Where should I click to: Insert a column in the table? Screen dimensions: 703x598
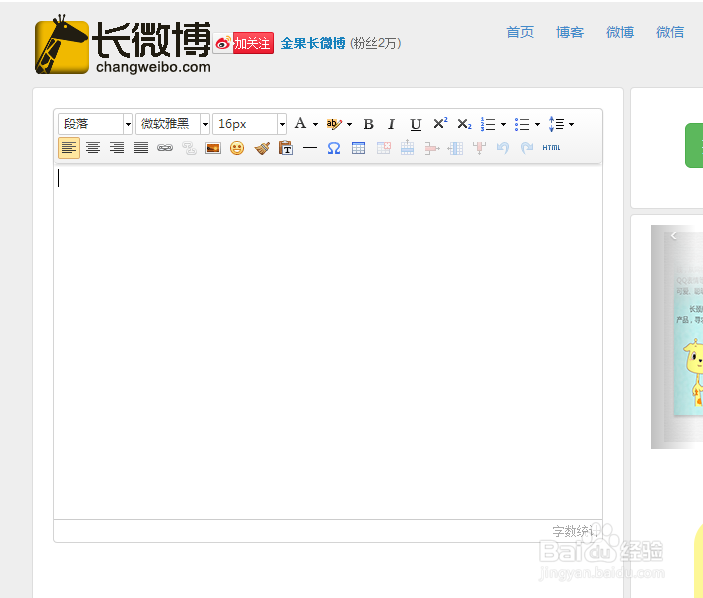[x=456, y=148]
